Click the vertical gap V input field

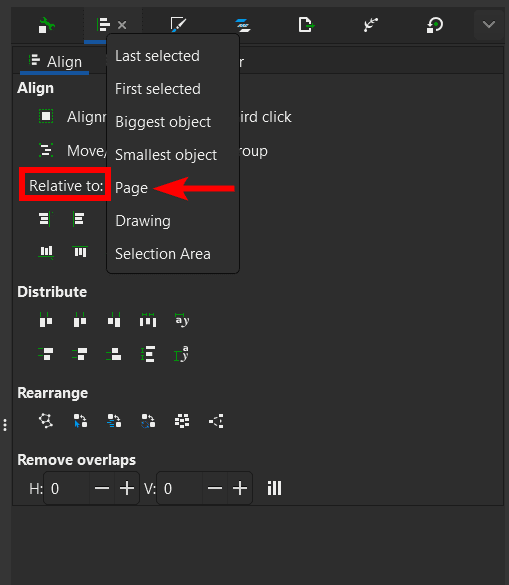(x=179, y=488)
